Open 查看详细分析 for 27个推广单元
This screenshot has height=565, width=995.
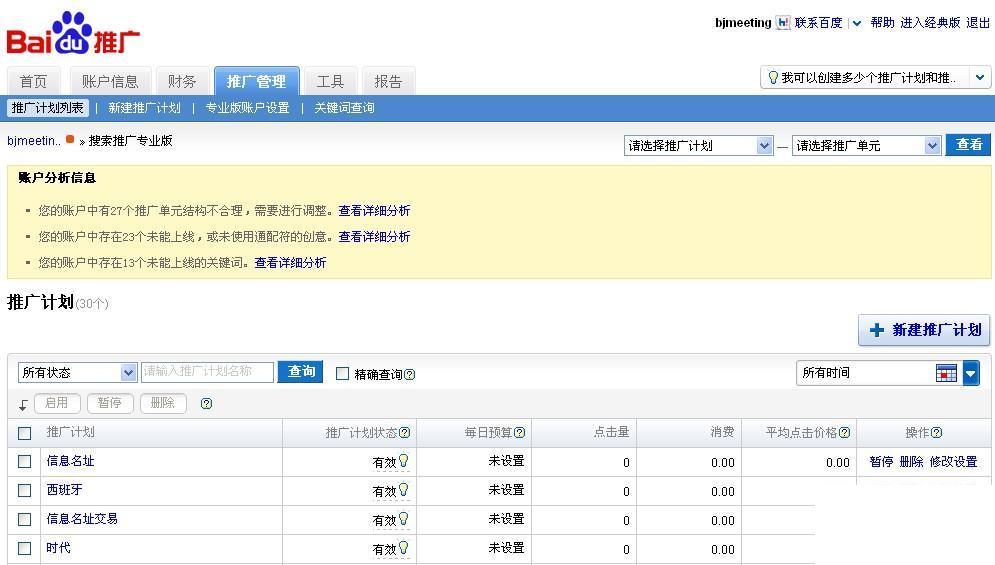click(x=374, y=211)
